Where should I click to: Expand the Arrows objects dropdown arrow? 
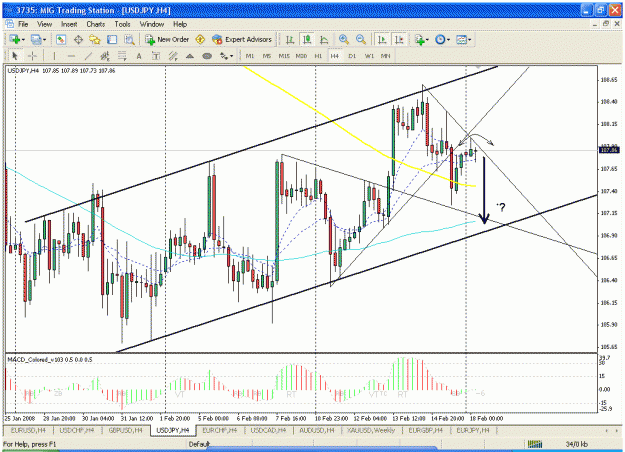[231, 56]
